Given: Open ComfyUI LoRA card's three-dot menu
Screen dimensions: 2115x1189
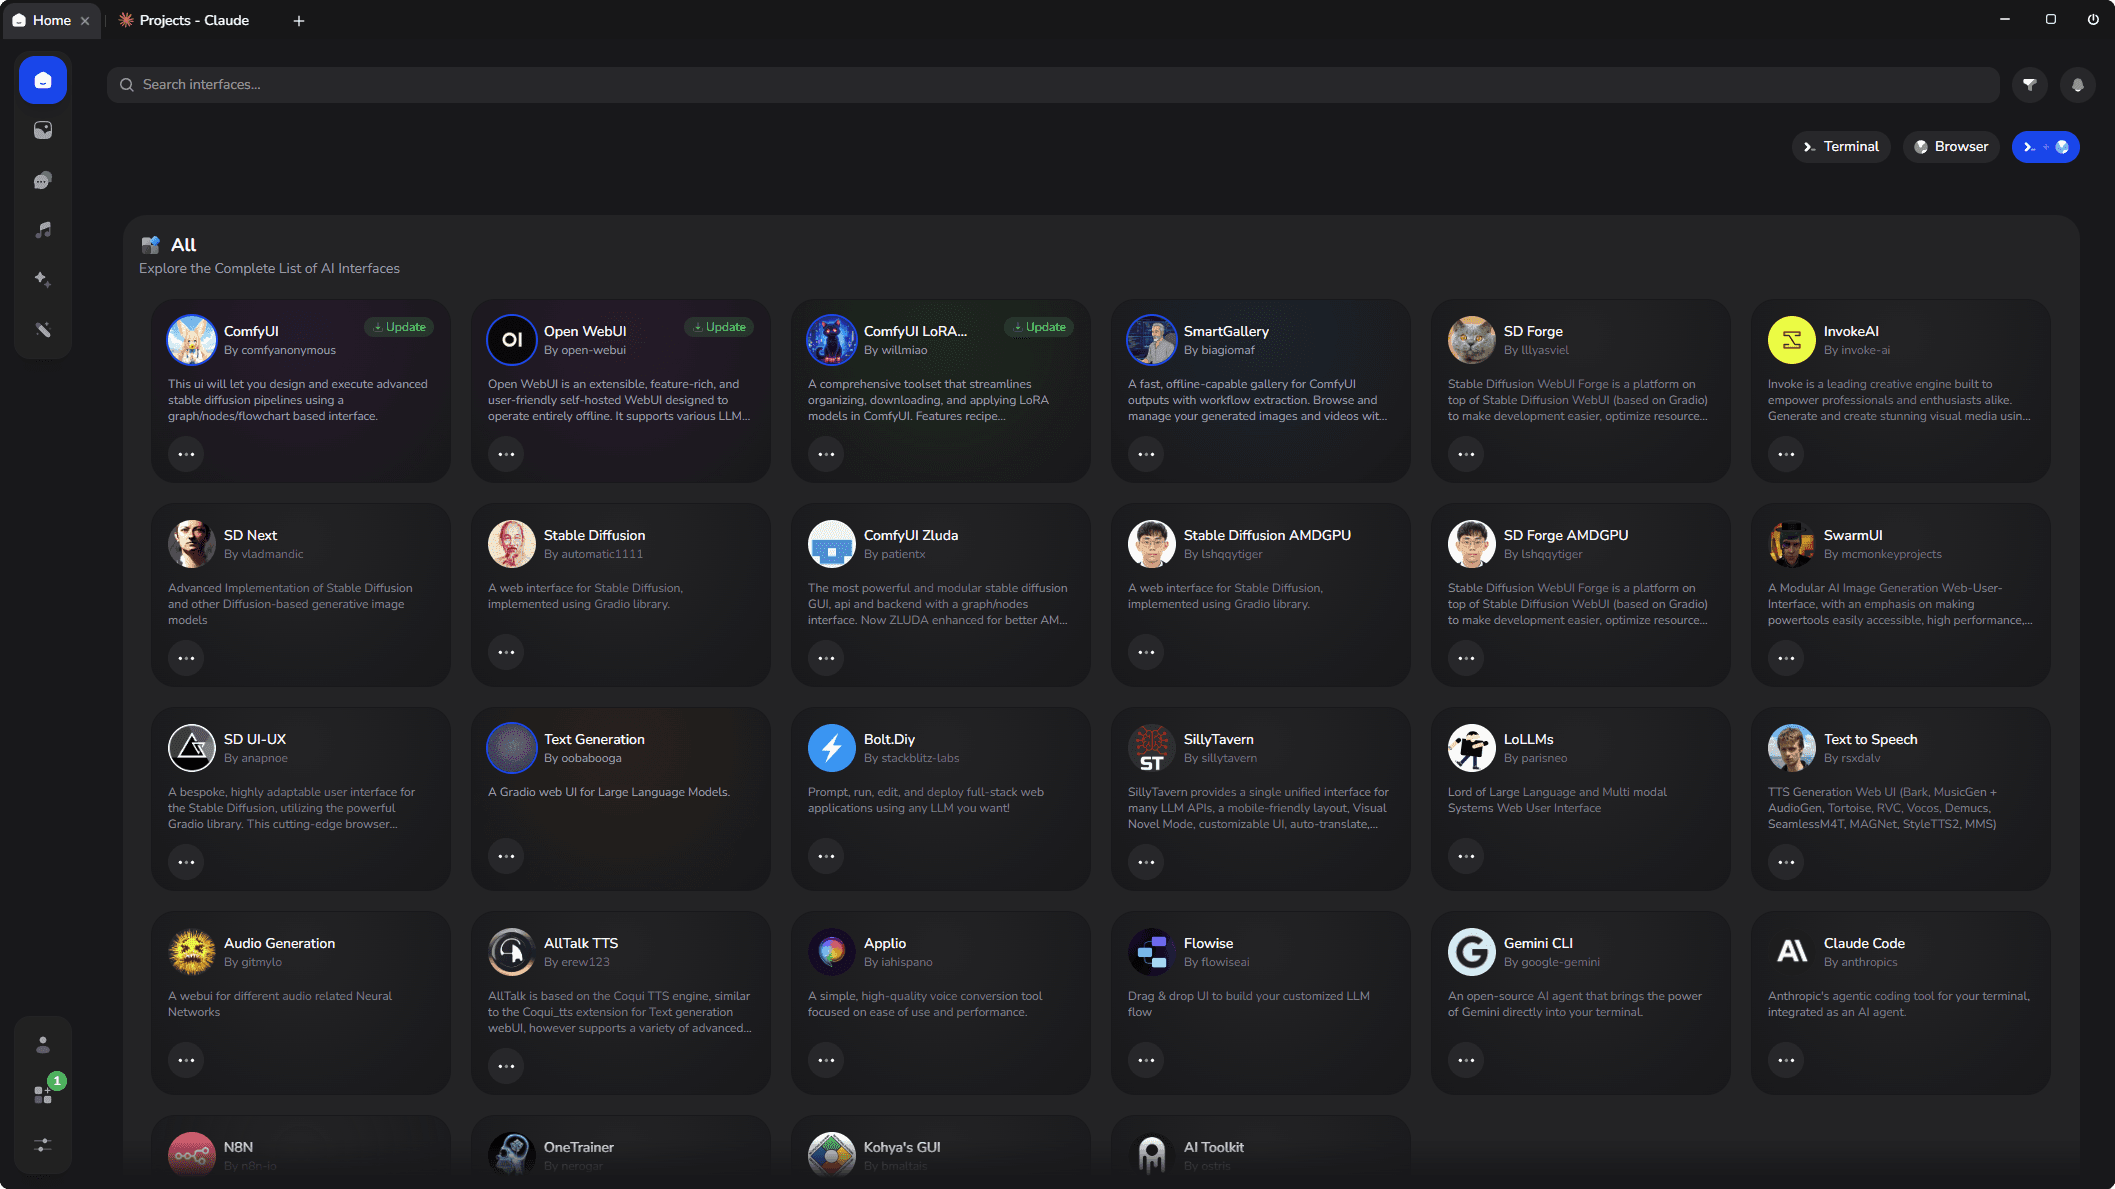Looking at the screenshot, I should point(826,454).
